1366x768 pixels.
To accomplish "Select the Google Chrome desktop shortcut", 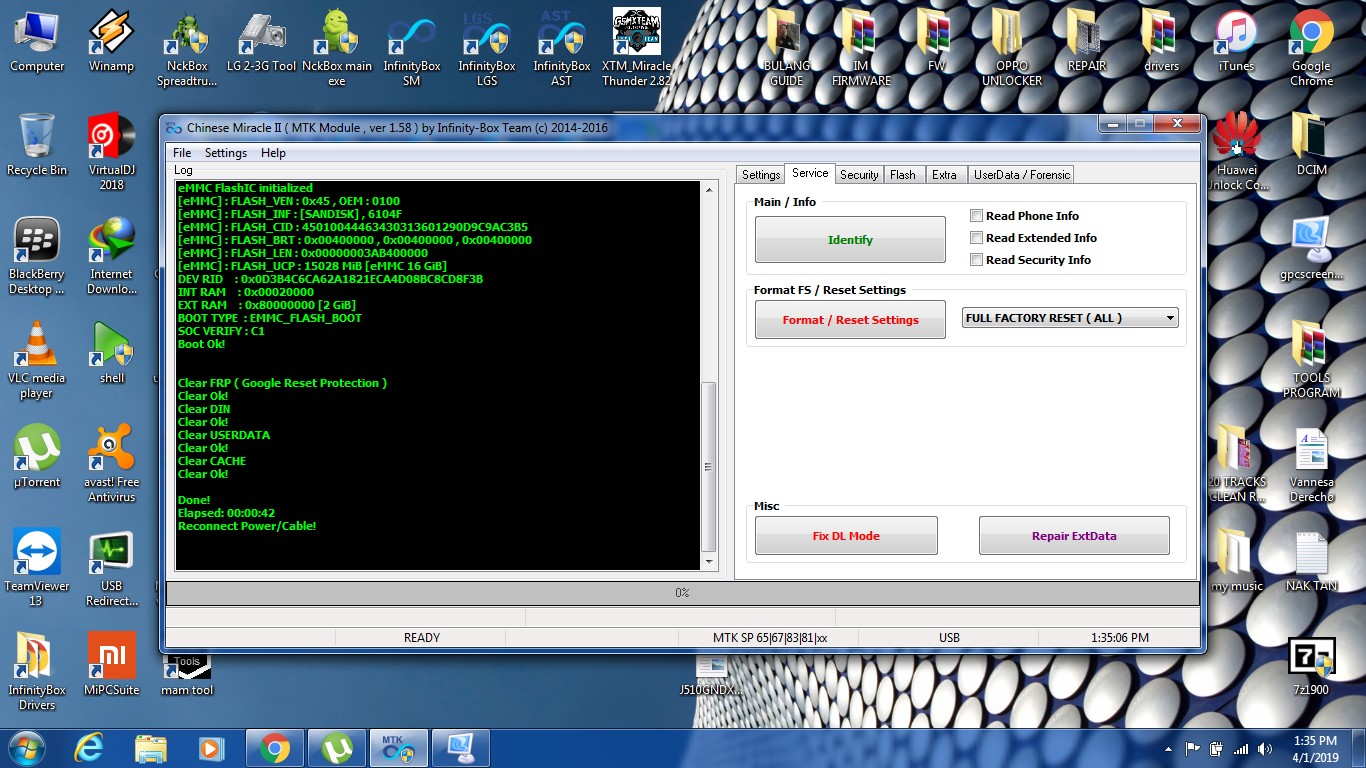I will pyautogui.click(x=1311, y=49).
